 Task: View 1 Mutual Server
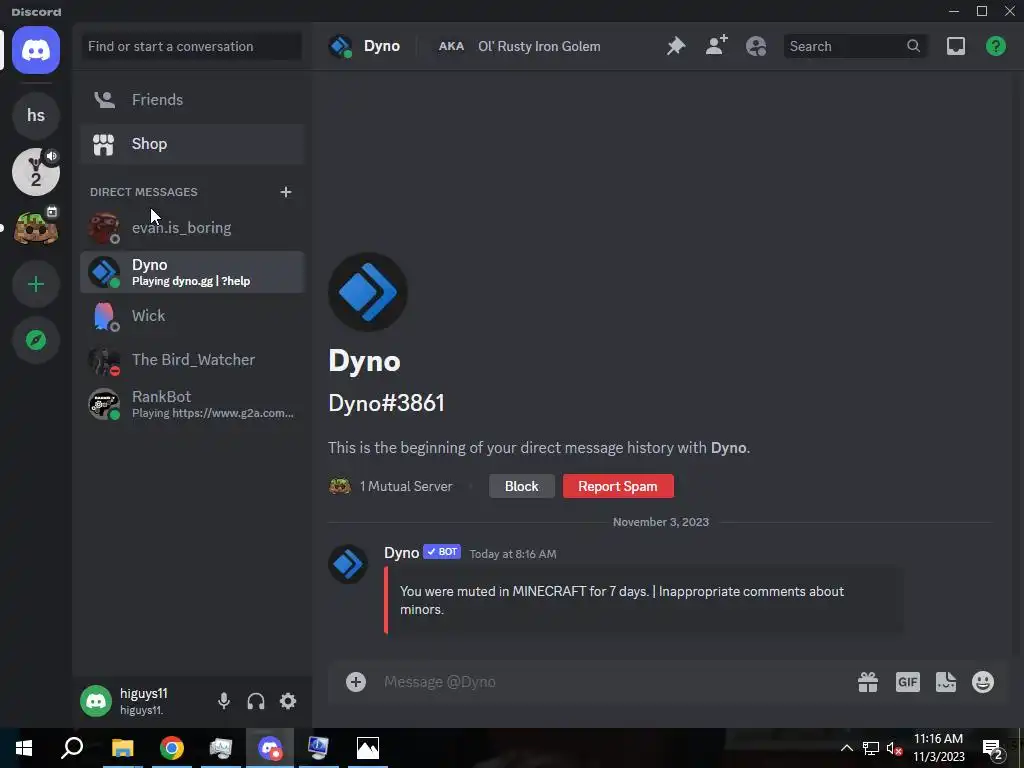point(391,486)
